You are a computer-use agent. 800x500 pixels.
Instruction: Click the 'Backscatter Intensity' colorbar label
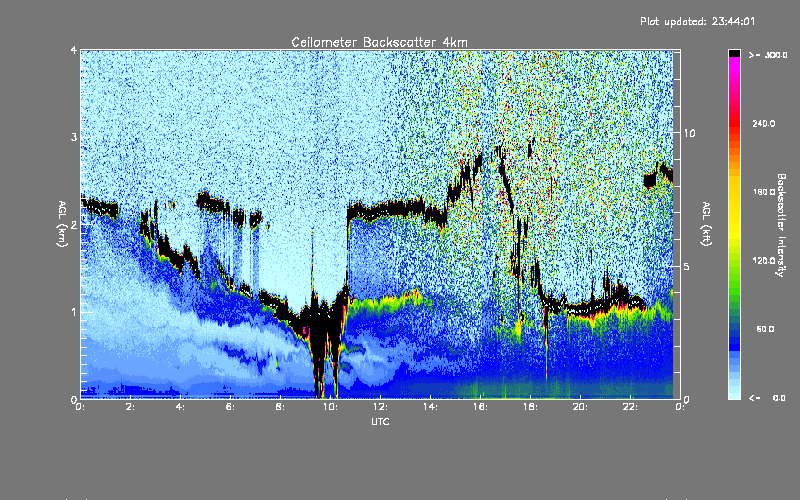click(781, 225)
